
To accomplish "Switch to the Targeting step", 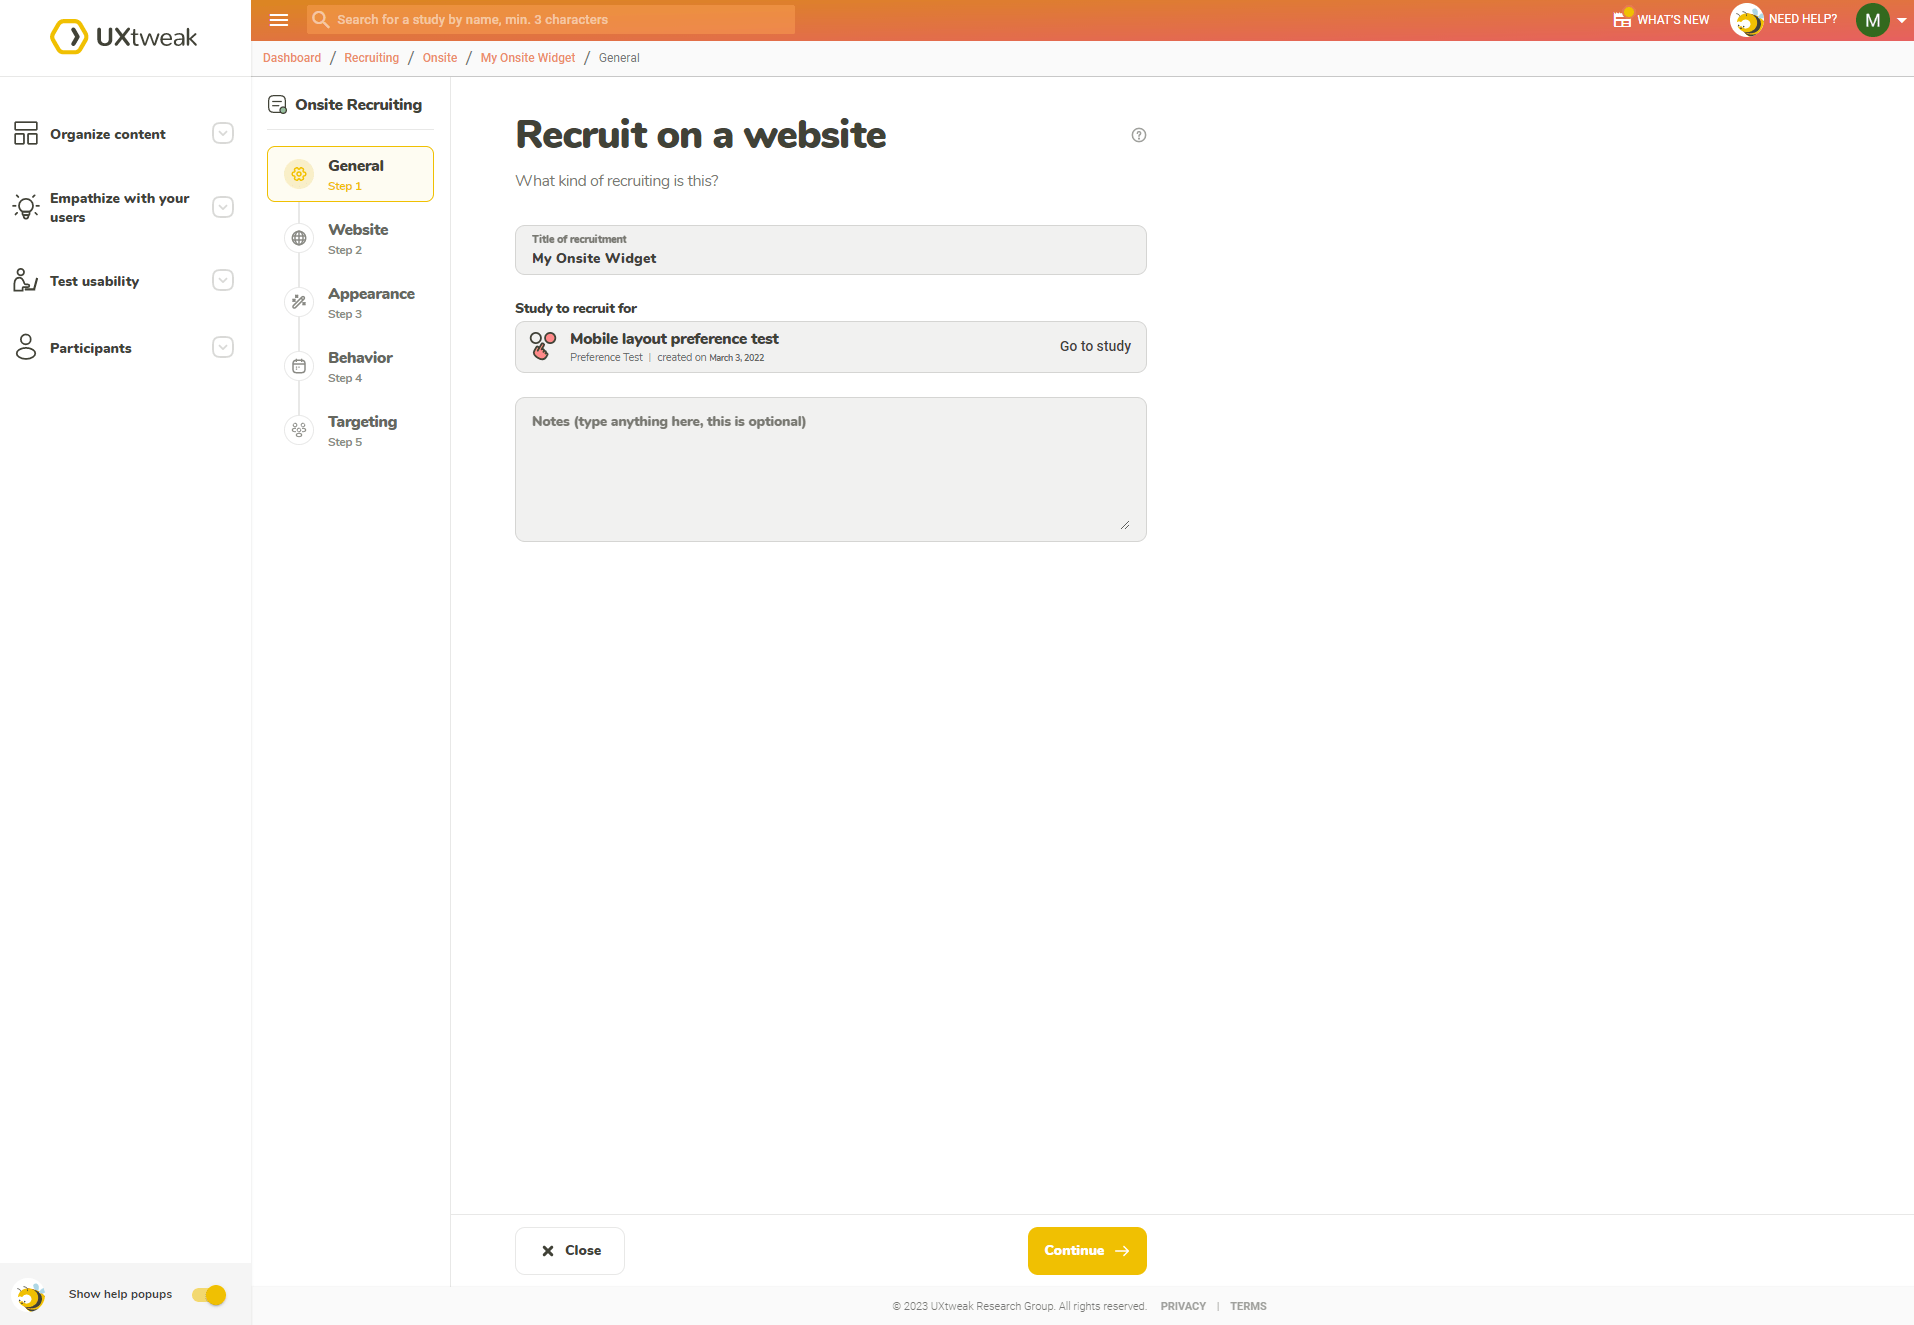I will (x=362, y=430).
